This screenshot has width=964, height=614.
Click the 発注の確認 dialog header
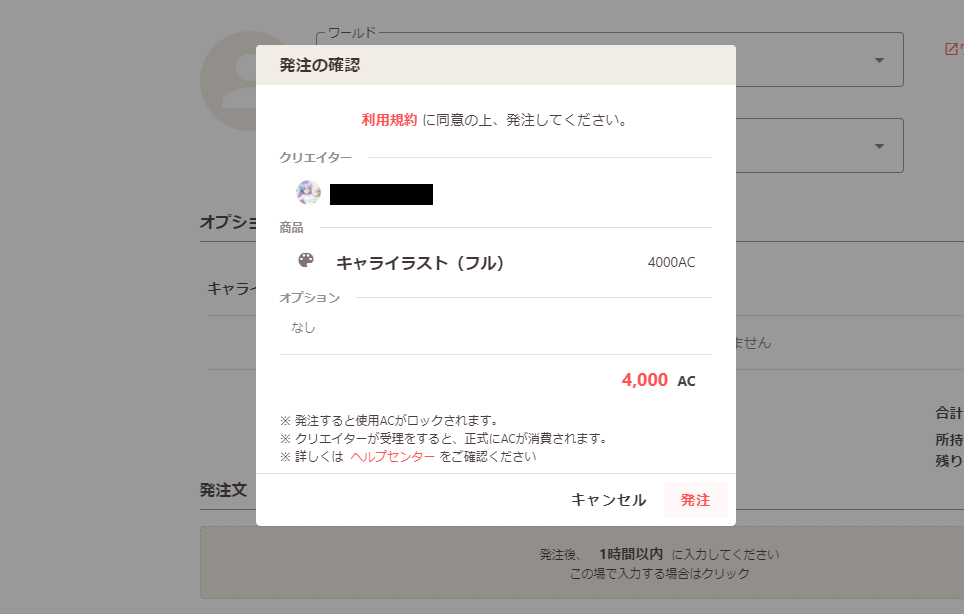[496, 65]
